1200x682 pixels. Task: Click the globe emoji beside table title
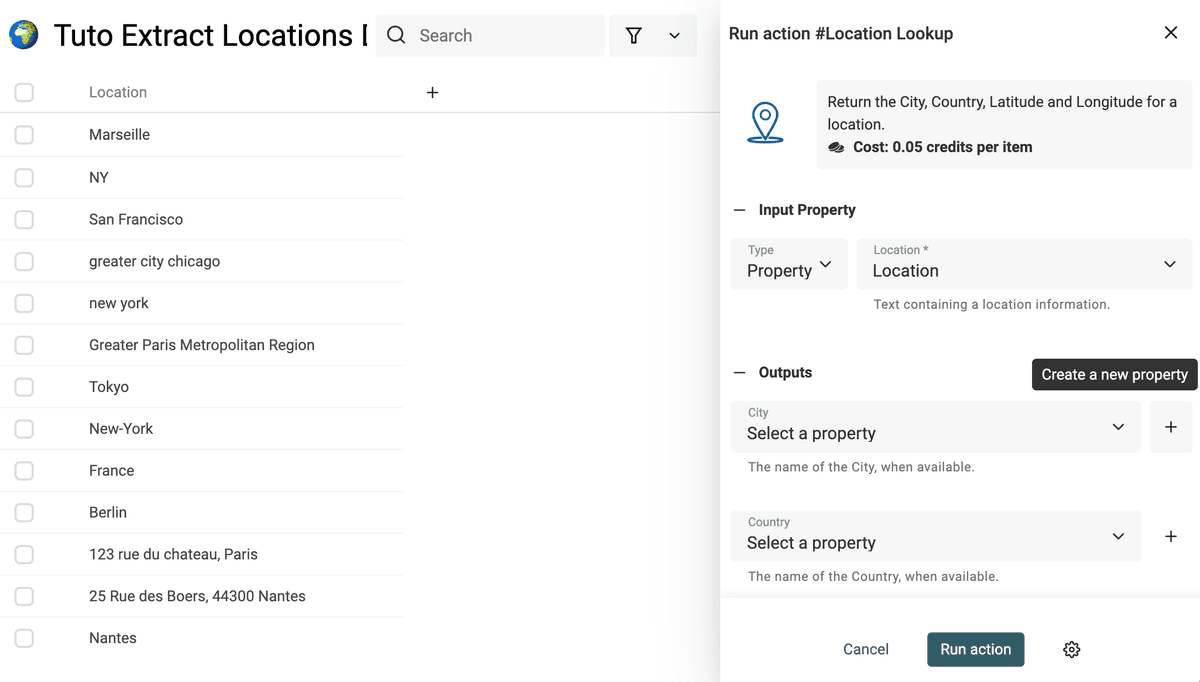pos(23,36)
